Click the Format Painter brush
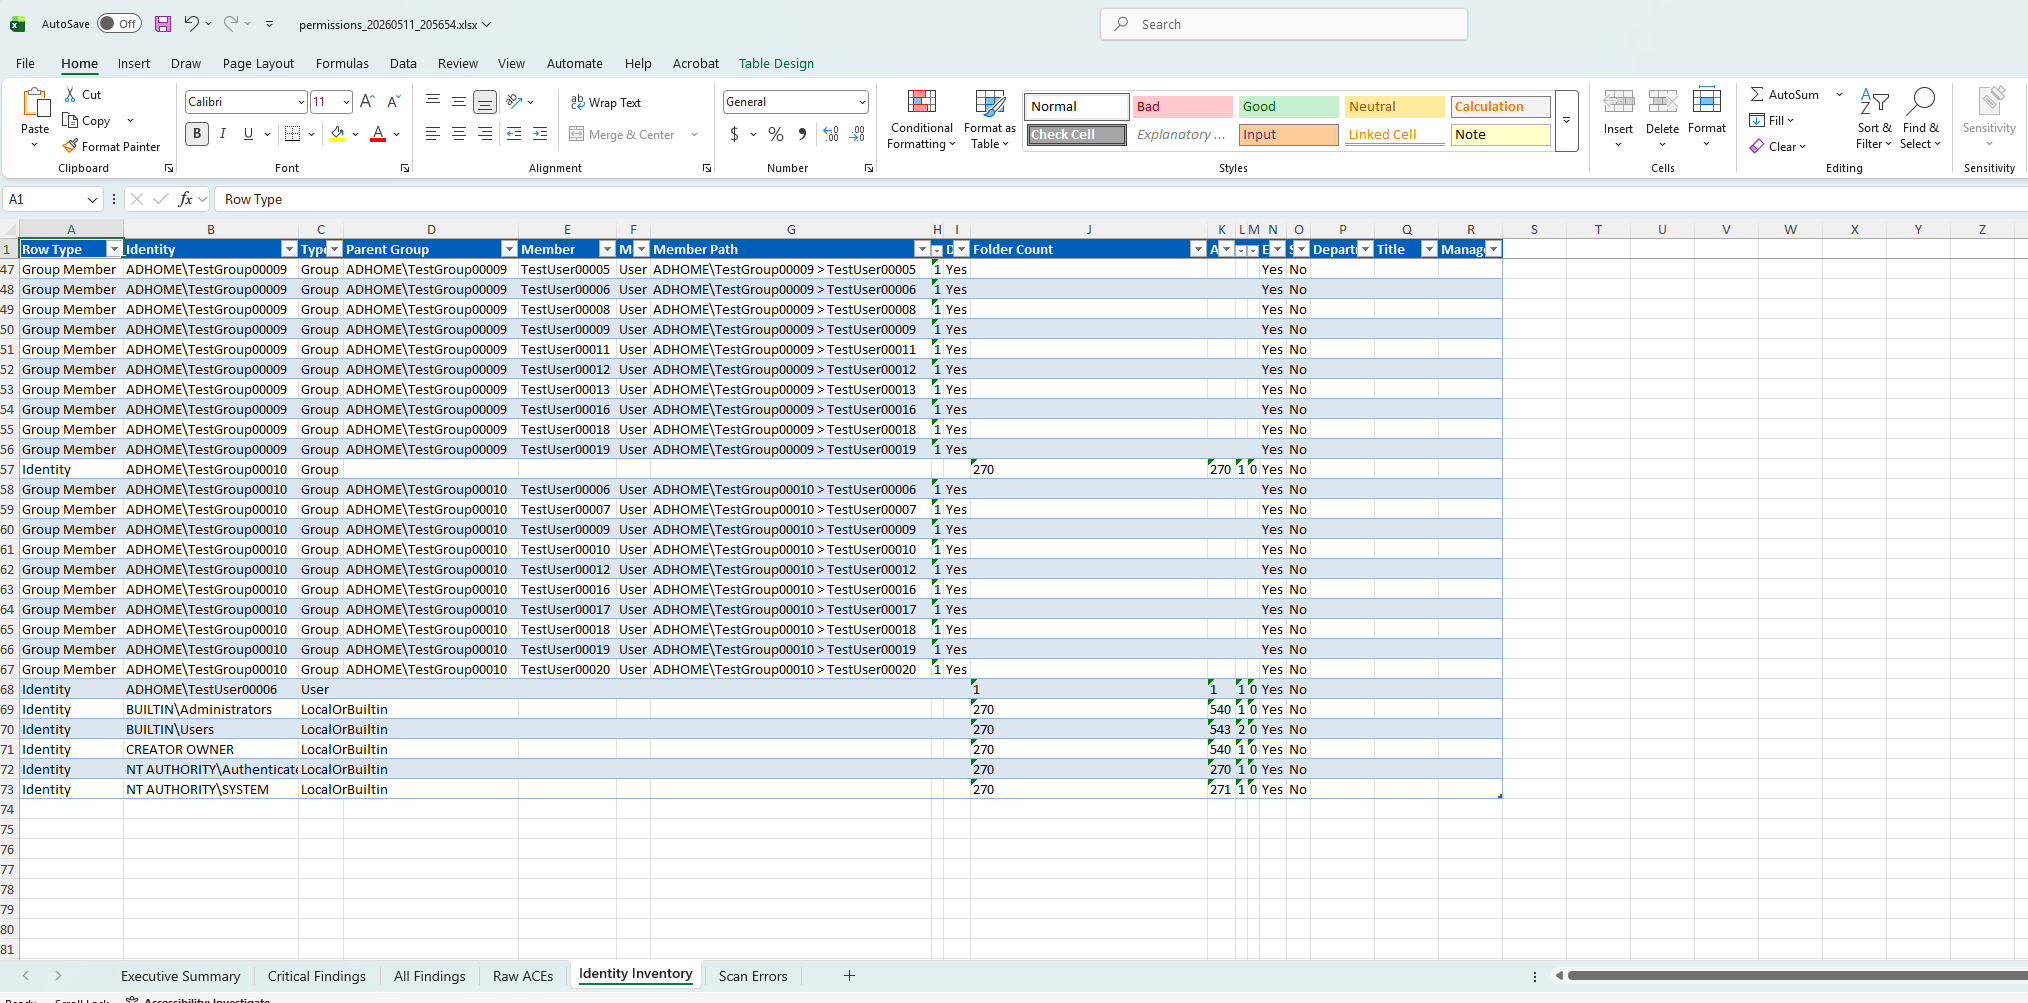2028x1003 pixels. [x=70, y=146]
